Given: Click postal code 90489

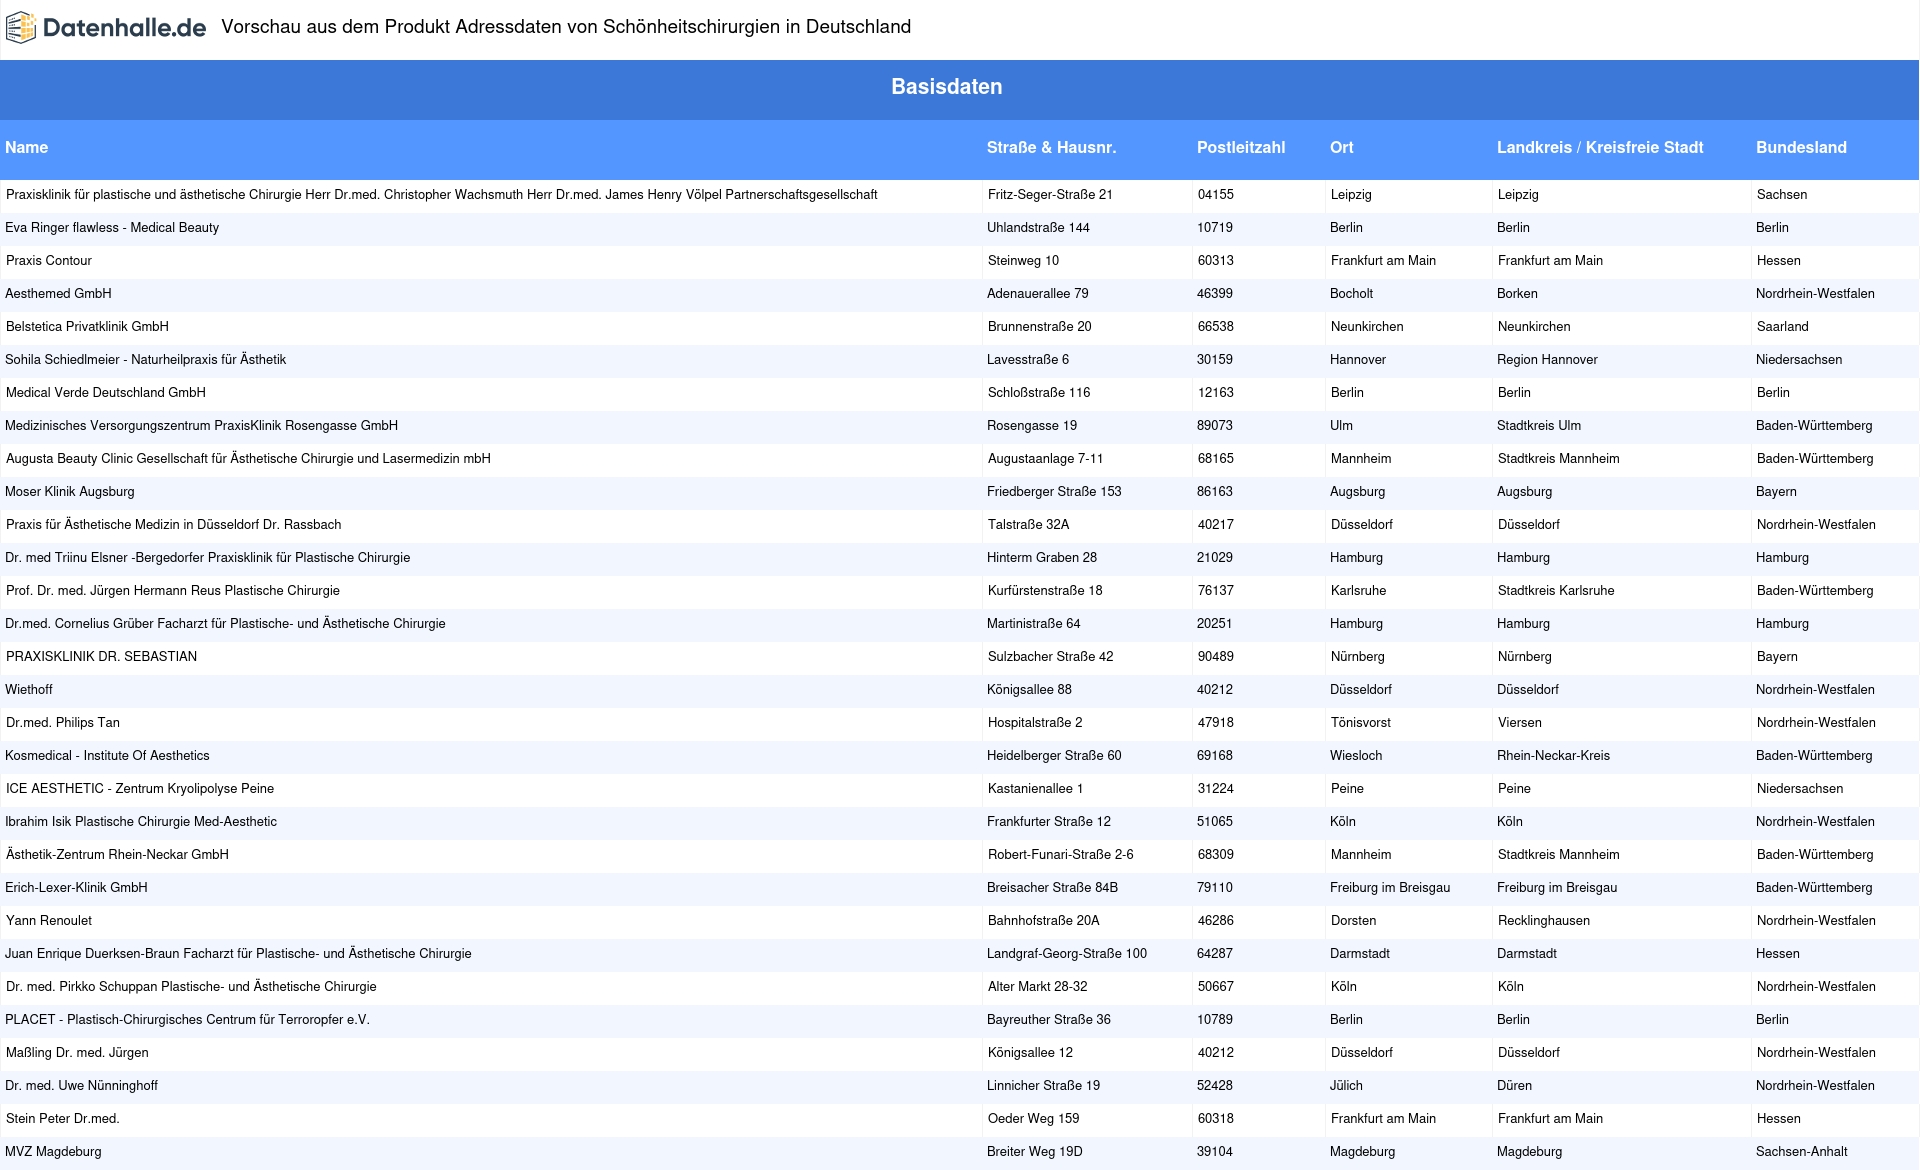Looking at the screenshot, I should click(1216, 657).
